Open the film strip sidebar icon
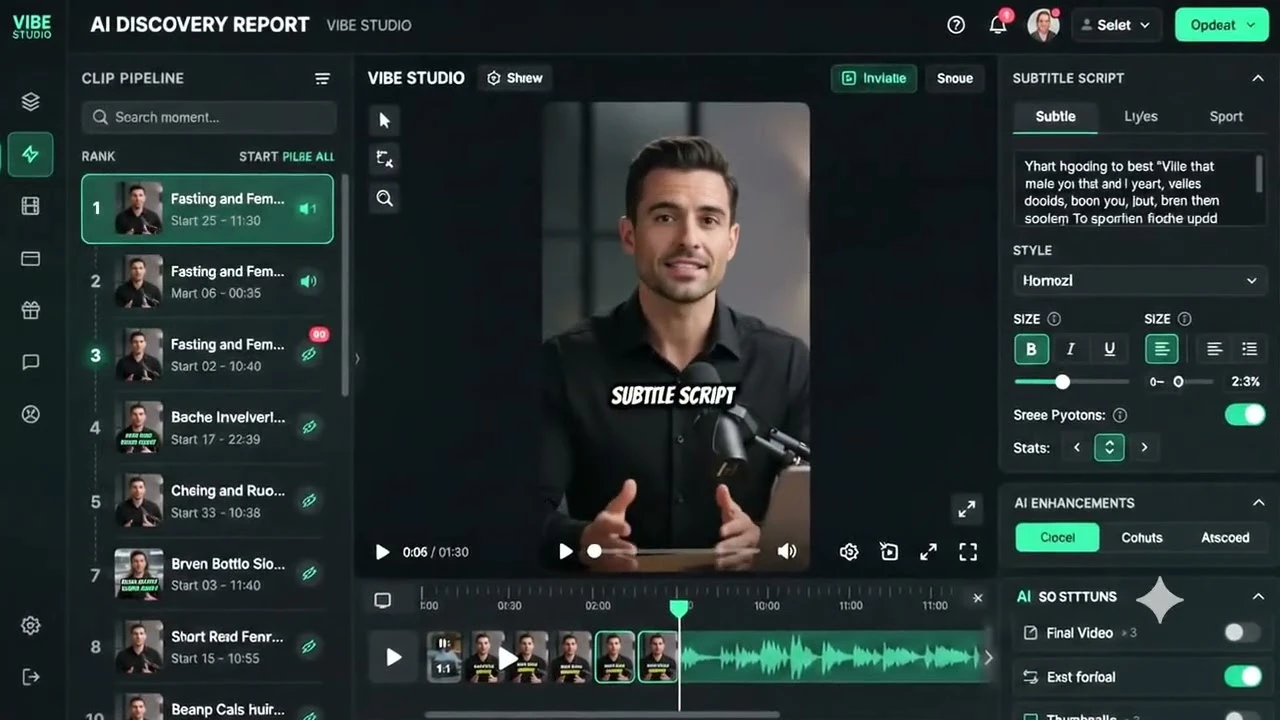 pos(30,206)
